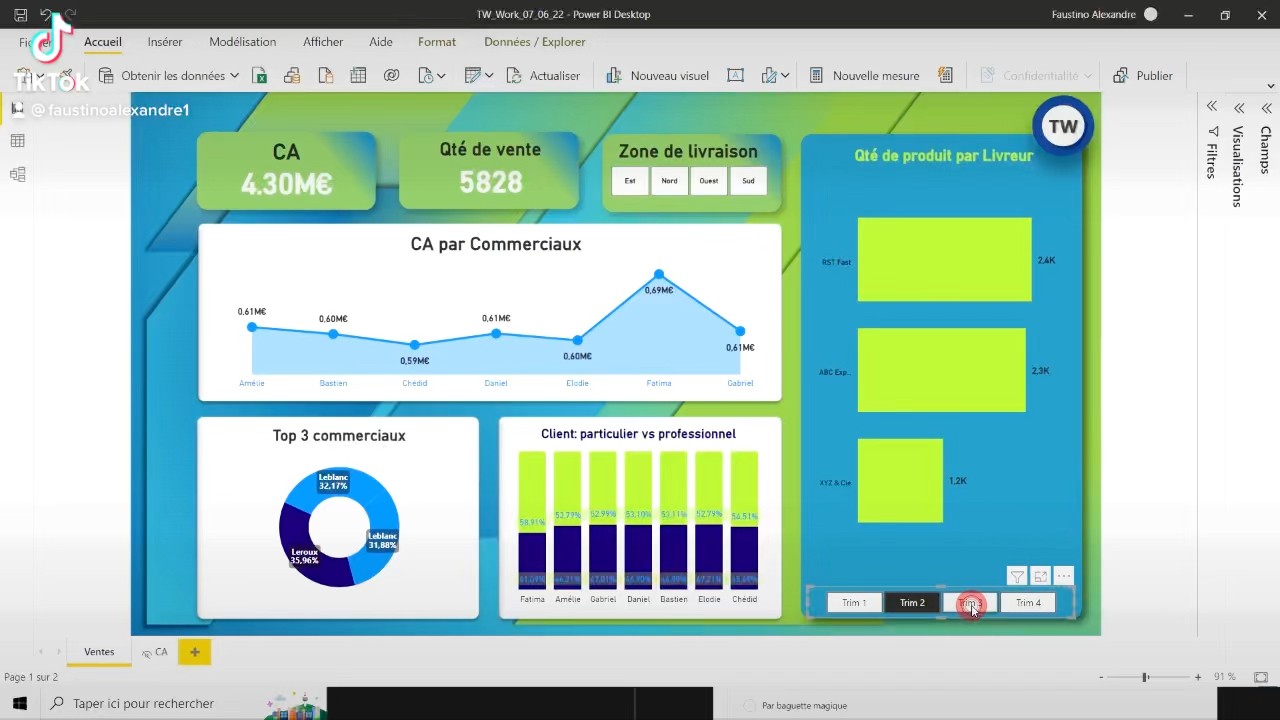The height and width of the screenshot is (720, 1280).
Task: Switch to the CA page tab
Action: click(160, 652)
